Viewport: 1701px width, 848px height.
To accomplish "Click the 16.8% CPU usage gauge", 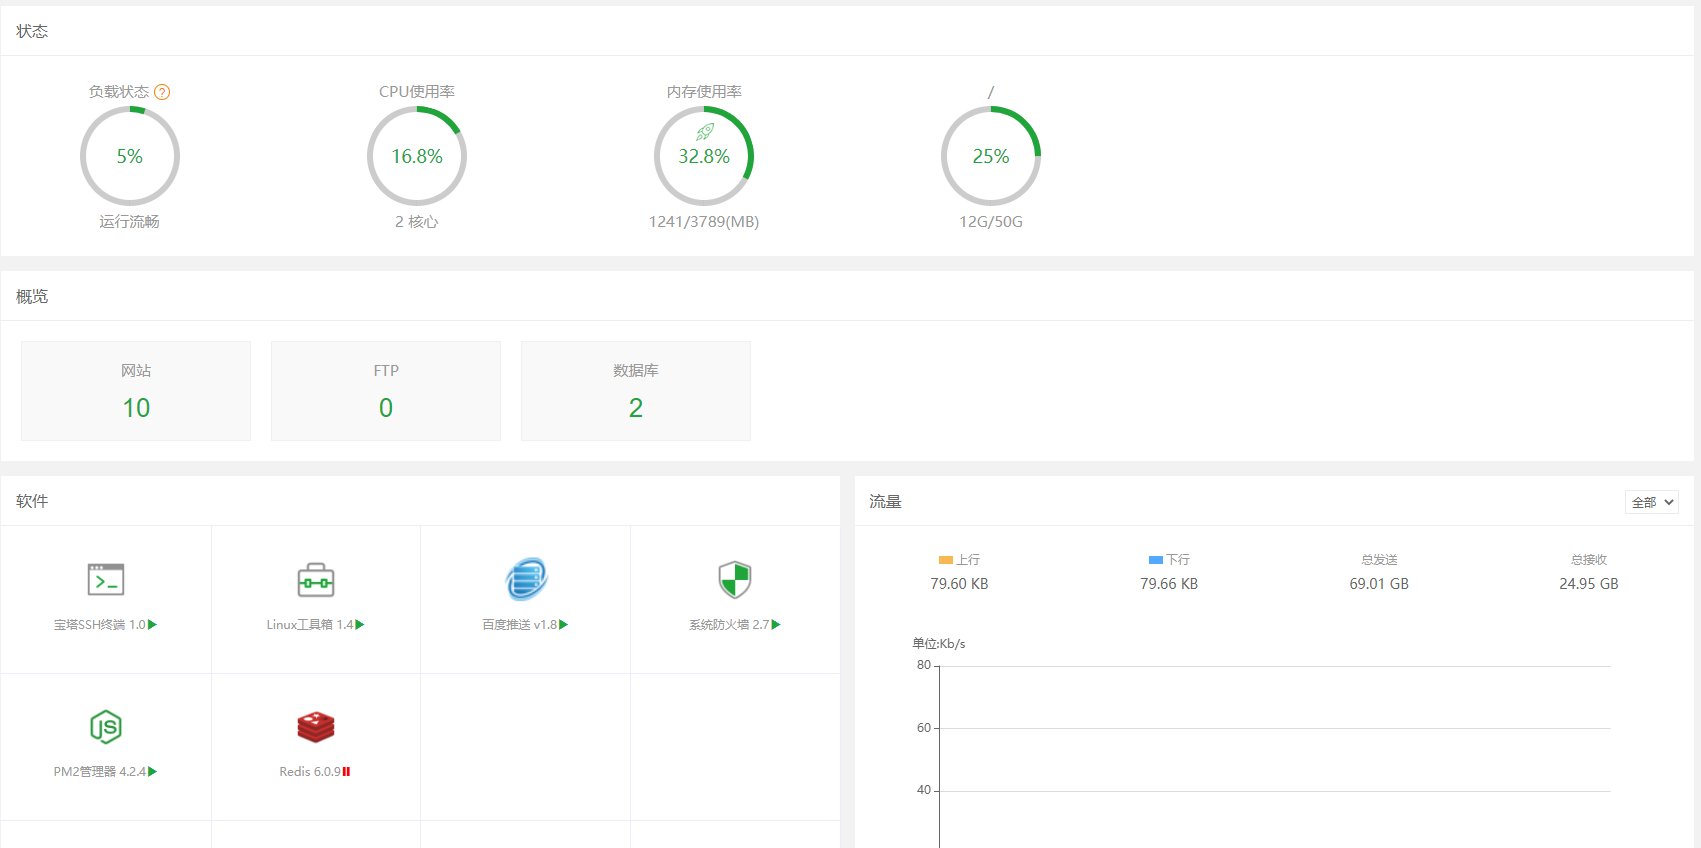I will click(x=417, y=156).
